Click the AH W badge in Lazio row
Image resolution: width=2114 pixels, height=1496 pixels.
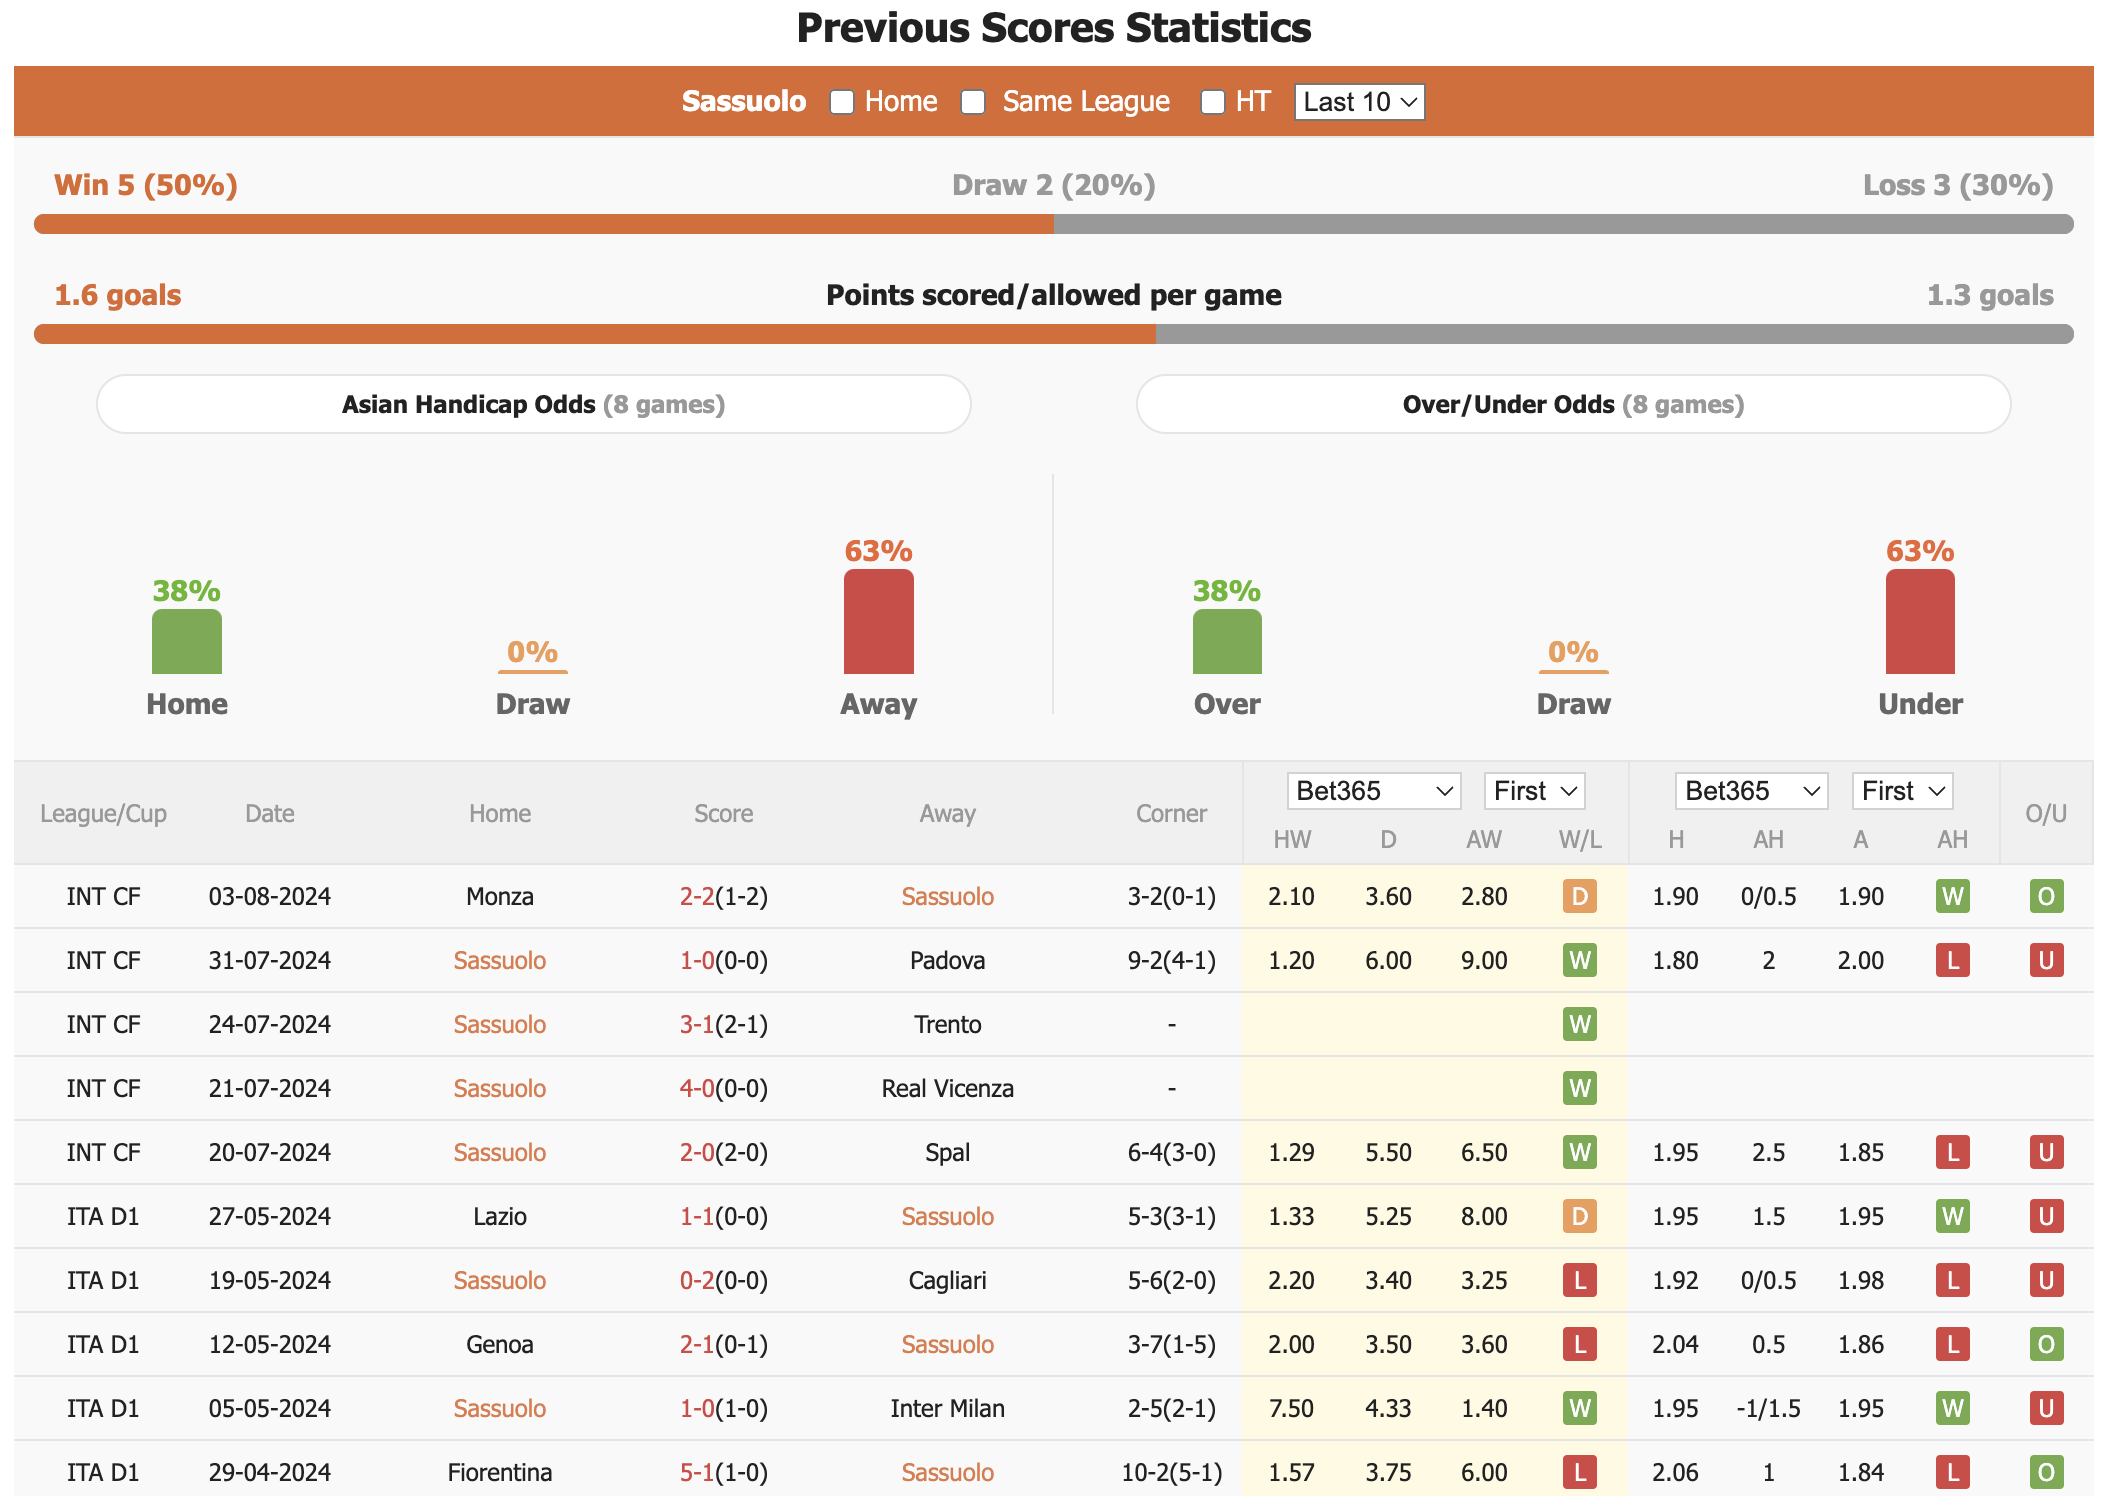pyautogui.click(x=1953, y=1216)
